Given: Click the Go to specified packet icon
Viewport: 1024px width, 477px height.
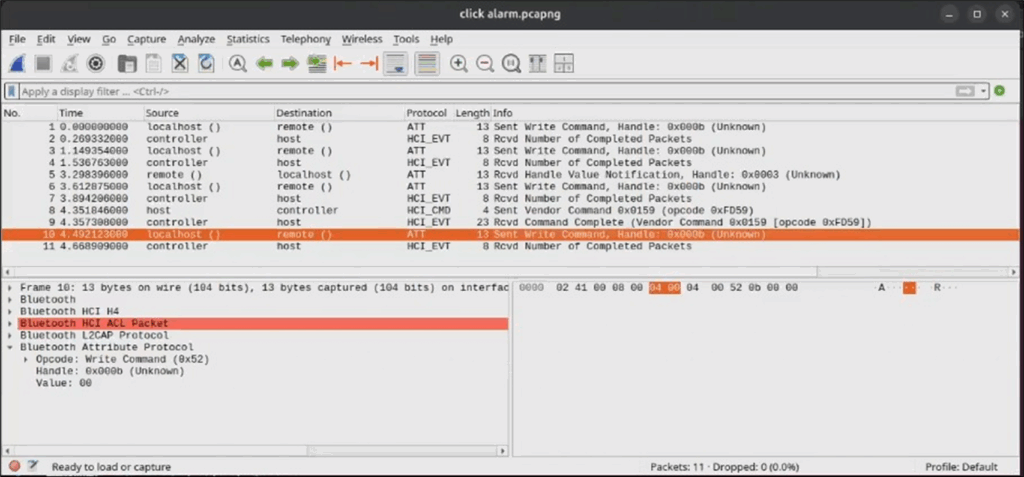Looking at the screenshot, I should point(317,63).
